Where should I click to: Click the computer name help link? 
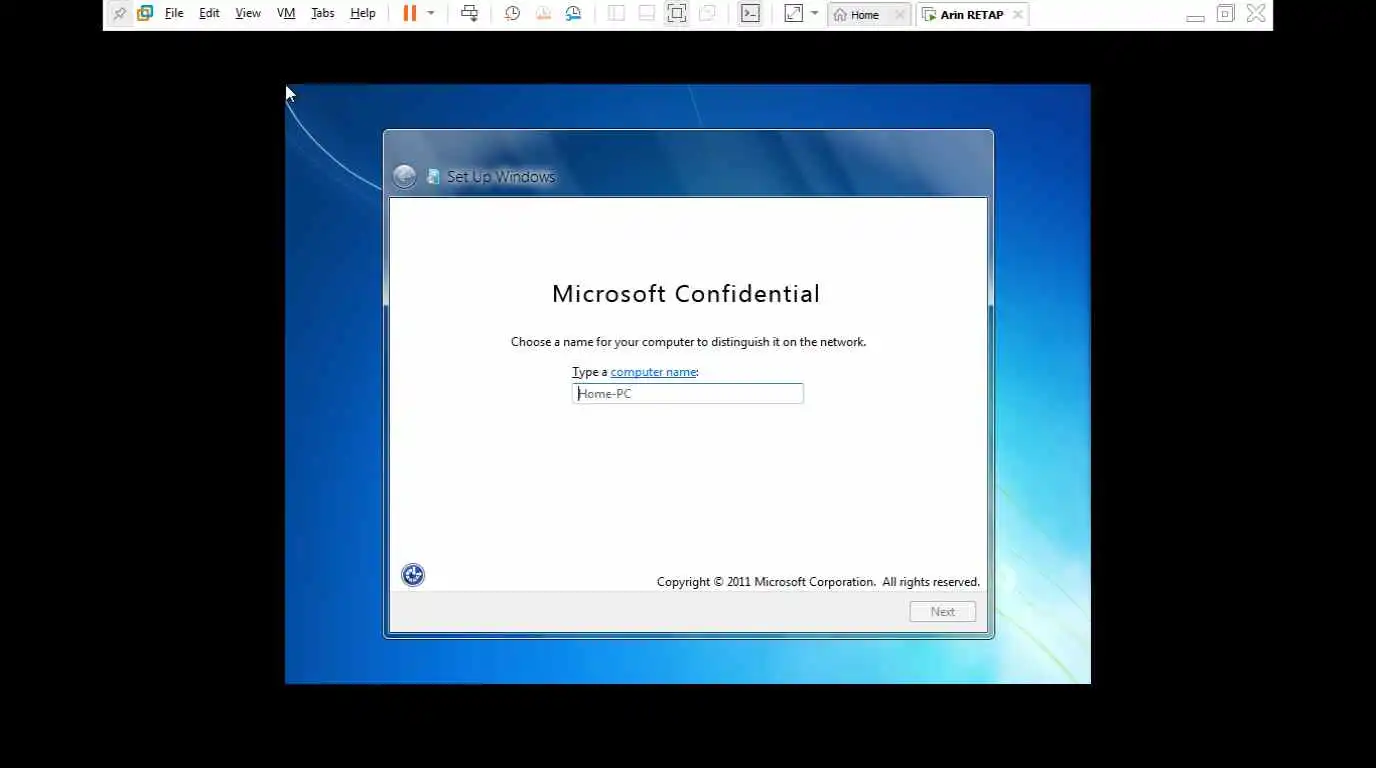(653, 372)
